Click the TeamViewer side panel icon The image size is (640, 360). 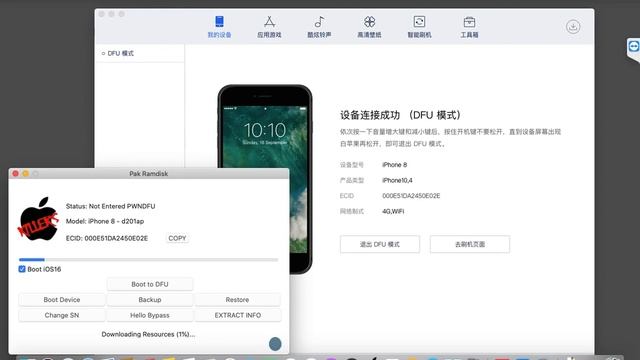633,46
